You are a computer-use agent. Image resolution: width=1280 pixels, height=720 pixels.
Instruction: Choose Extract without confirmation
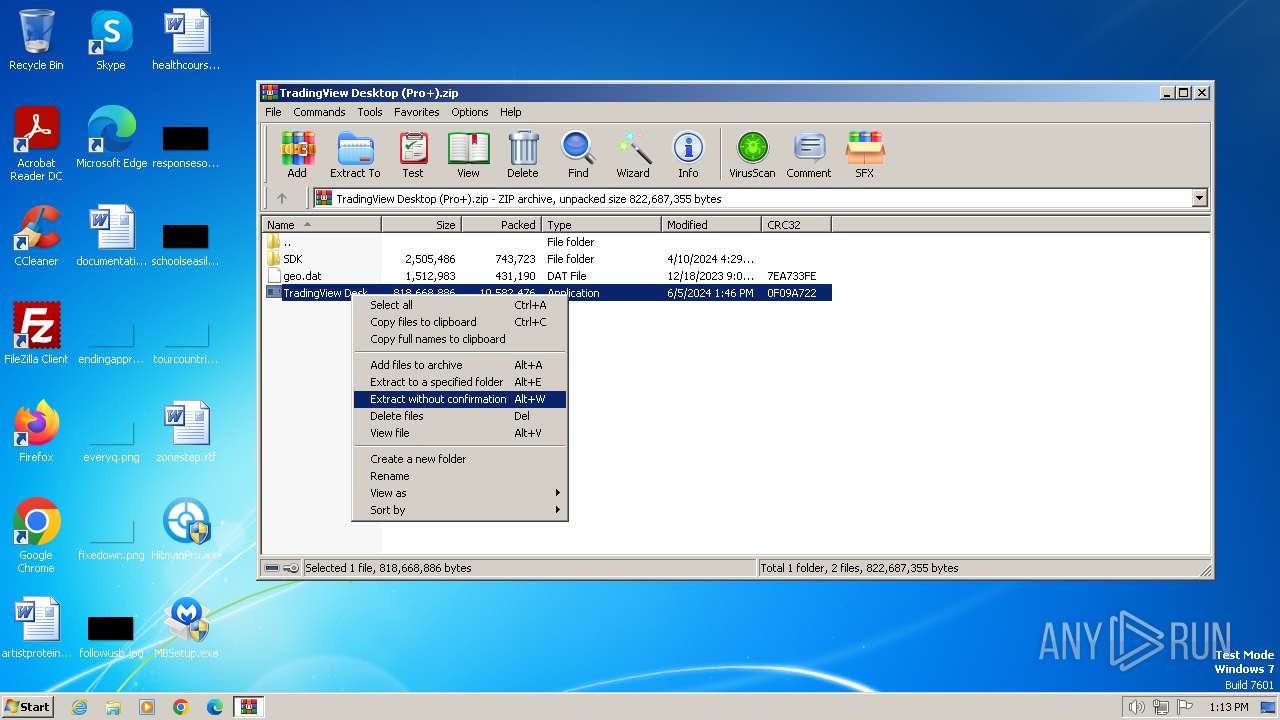click(460, 399)
